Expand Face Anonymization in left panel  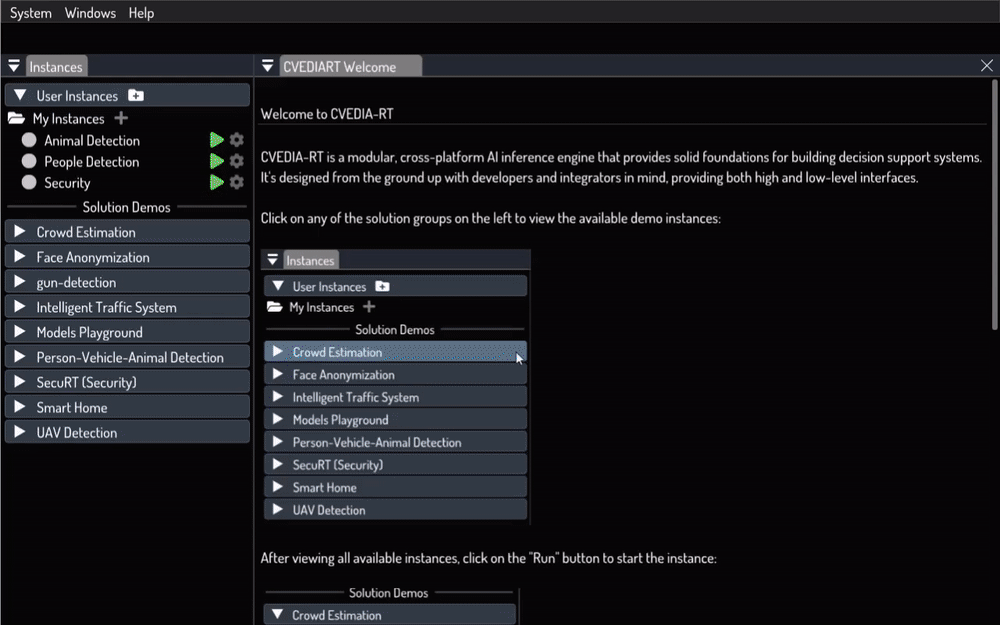click(127, 257)
